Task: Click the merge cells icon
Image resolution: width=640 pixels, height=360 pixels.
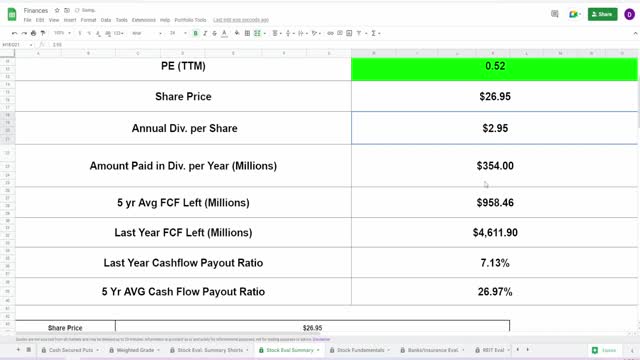Action: [x=257, y=33]
